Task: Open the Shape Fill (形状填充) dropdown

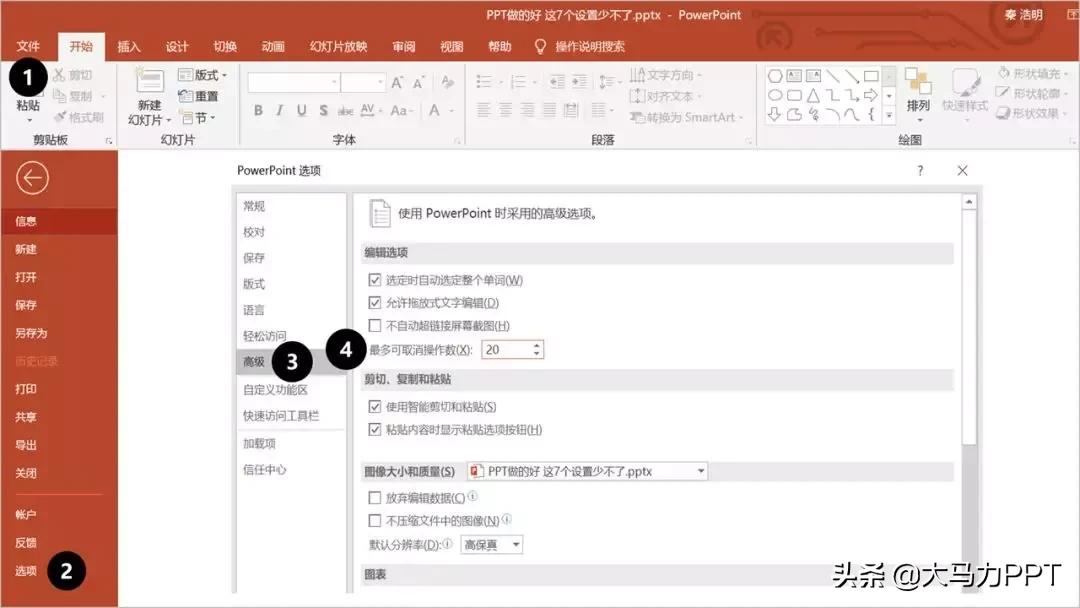Action: pos(1032,73)
